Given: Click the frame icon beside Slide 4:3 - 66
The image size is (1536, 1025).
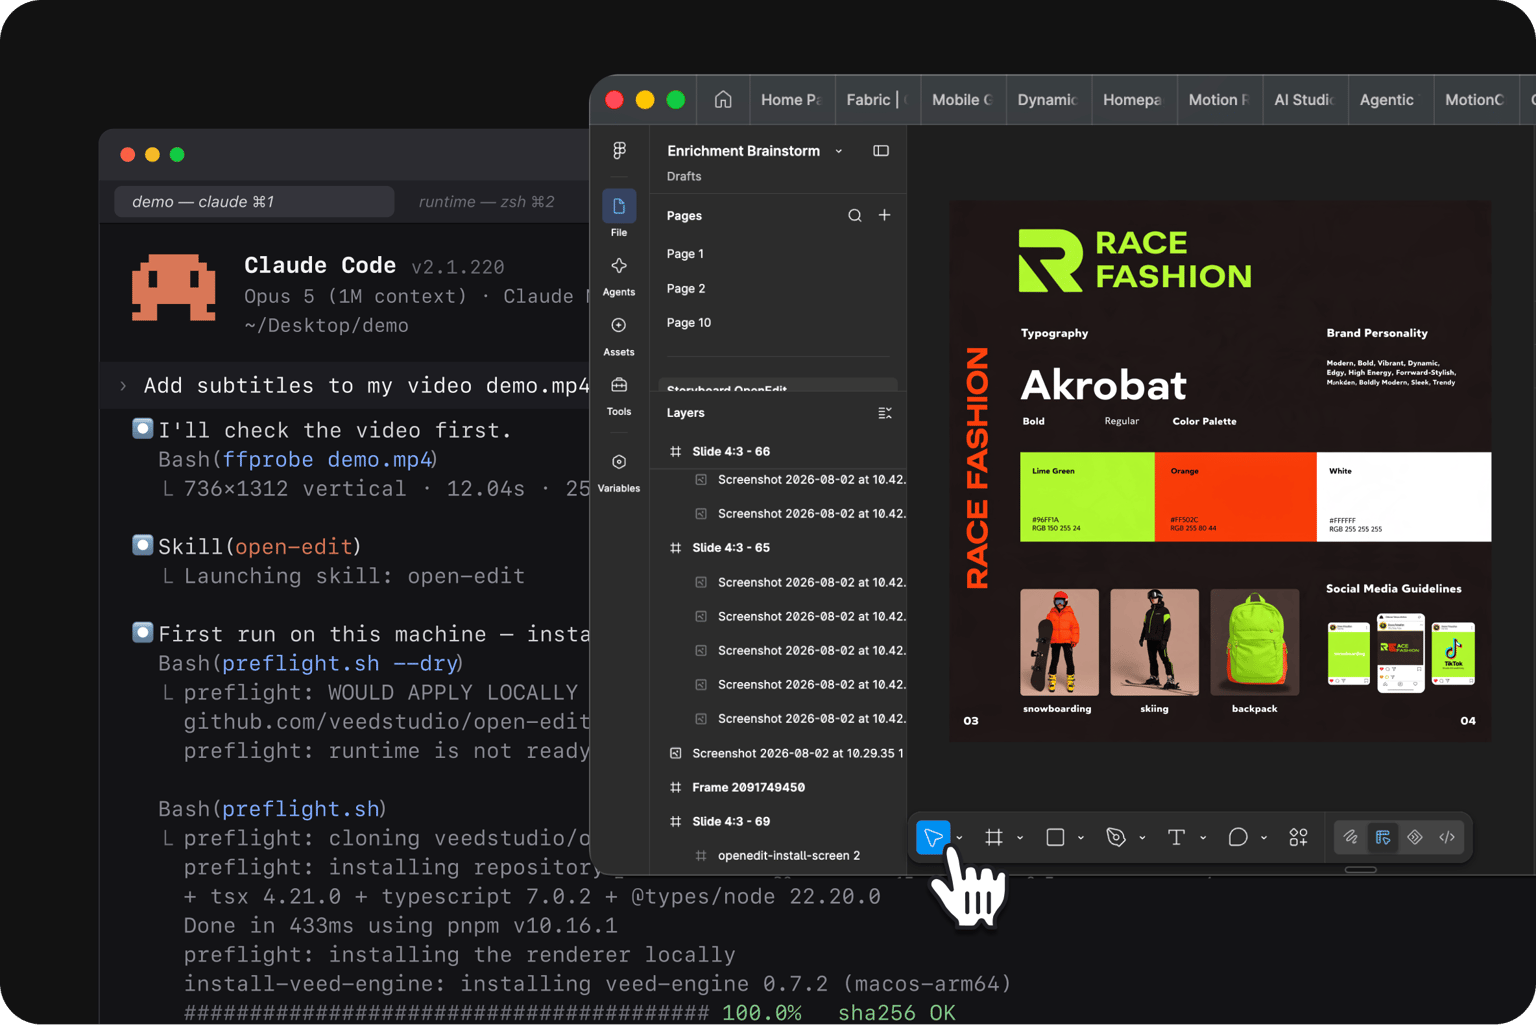Looking at the screenshot, I should (675, 451).
